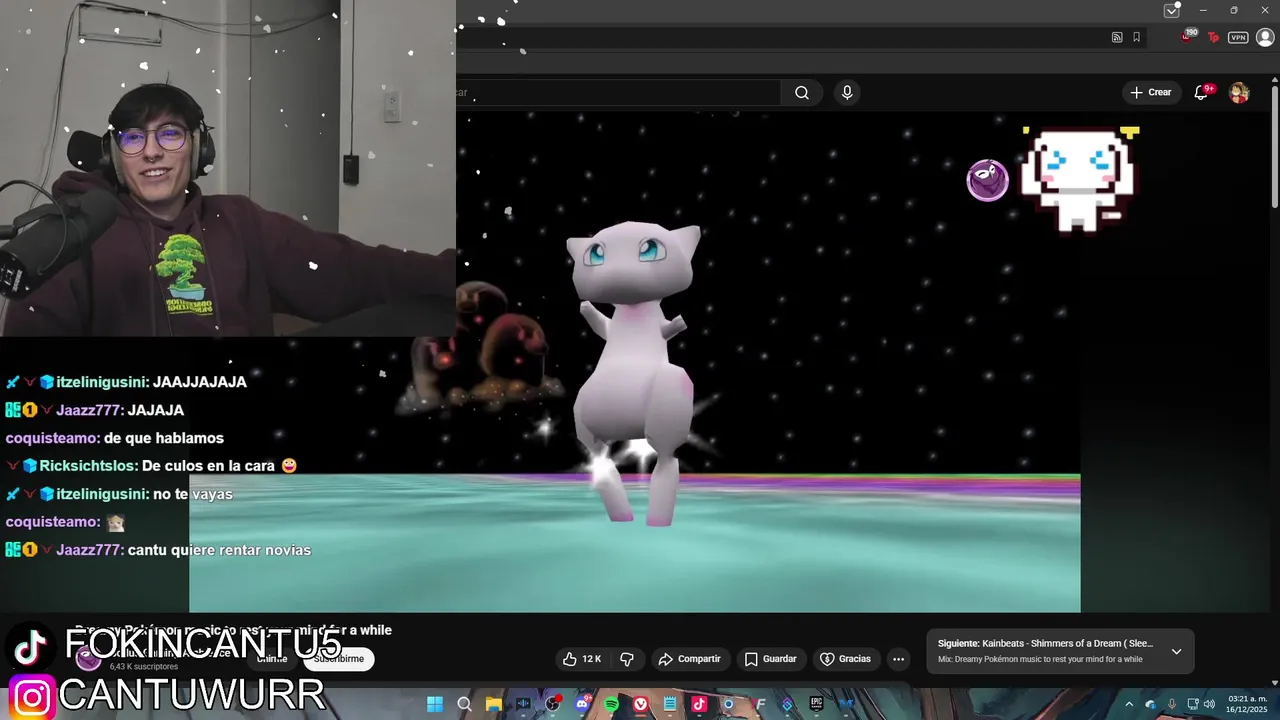Show hidden system tray icons chevron
The width and height of the screenshot is (1280, 720).
coord(1129,704)
